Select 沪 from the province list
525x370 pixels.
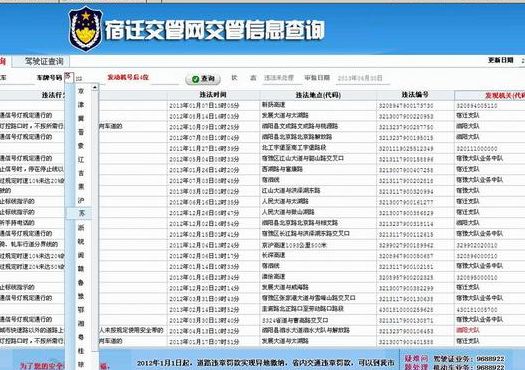[x=81, y=200]
